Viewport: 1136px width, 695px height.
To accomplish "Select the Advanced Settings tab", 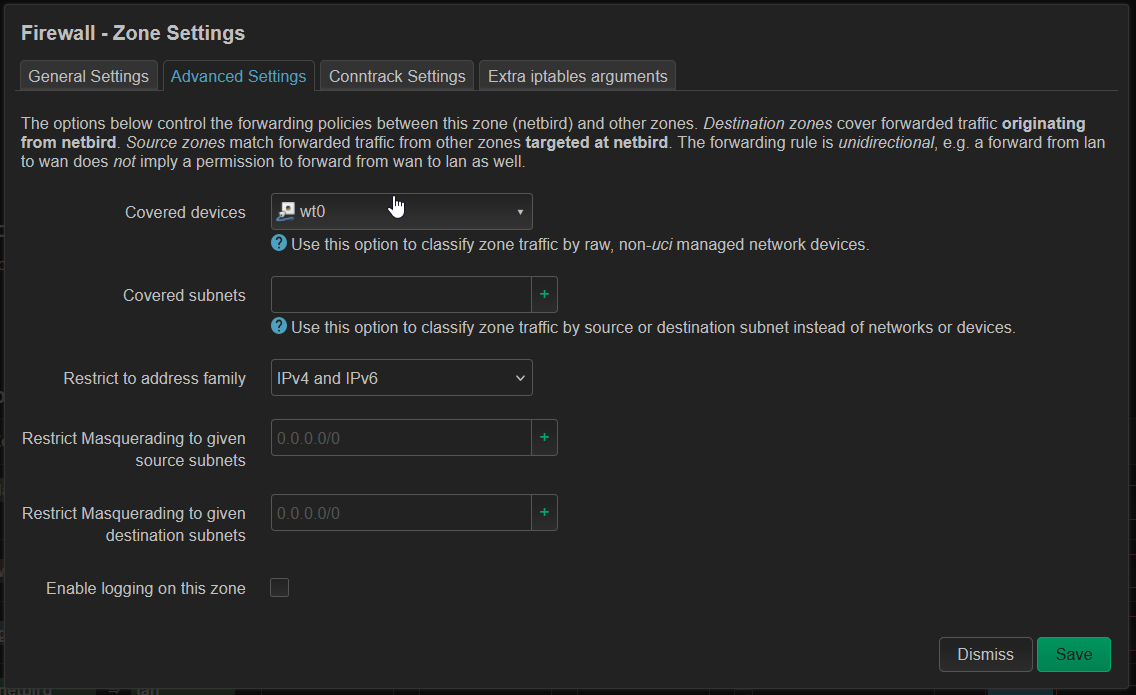I will point(238,76).
